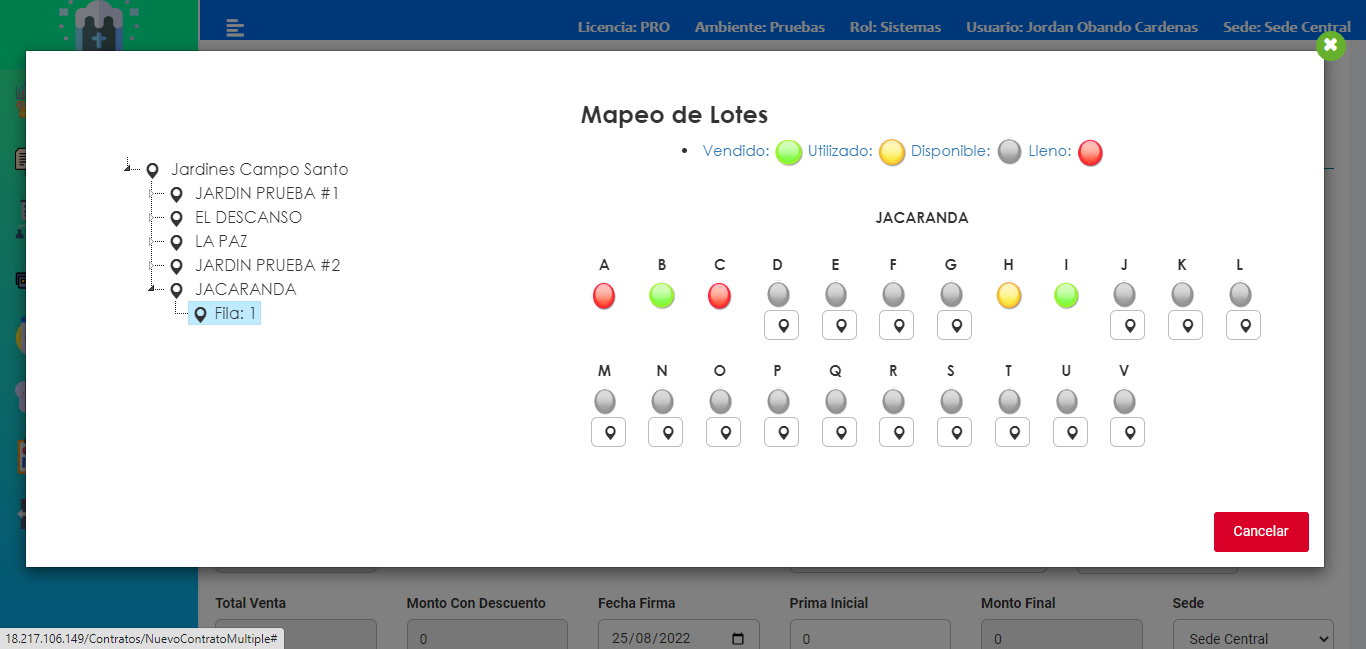
Task: Click the green light under lot B
Action: 662,296
